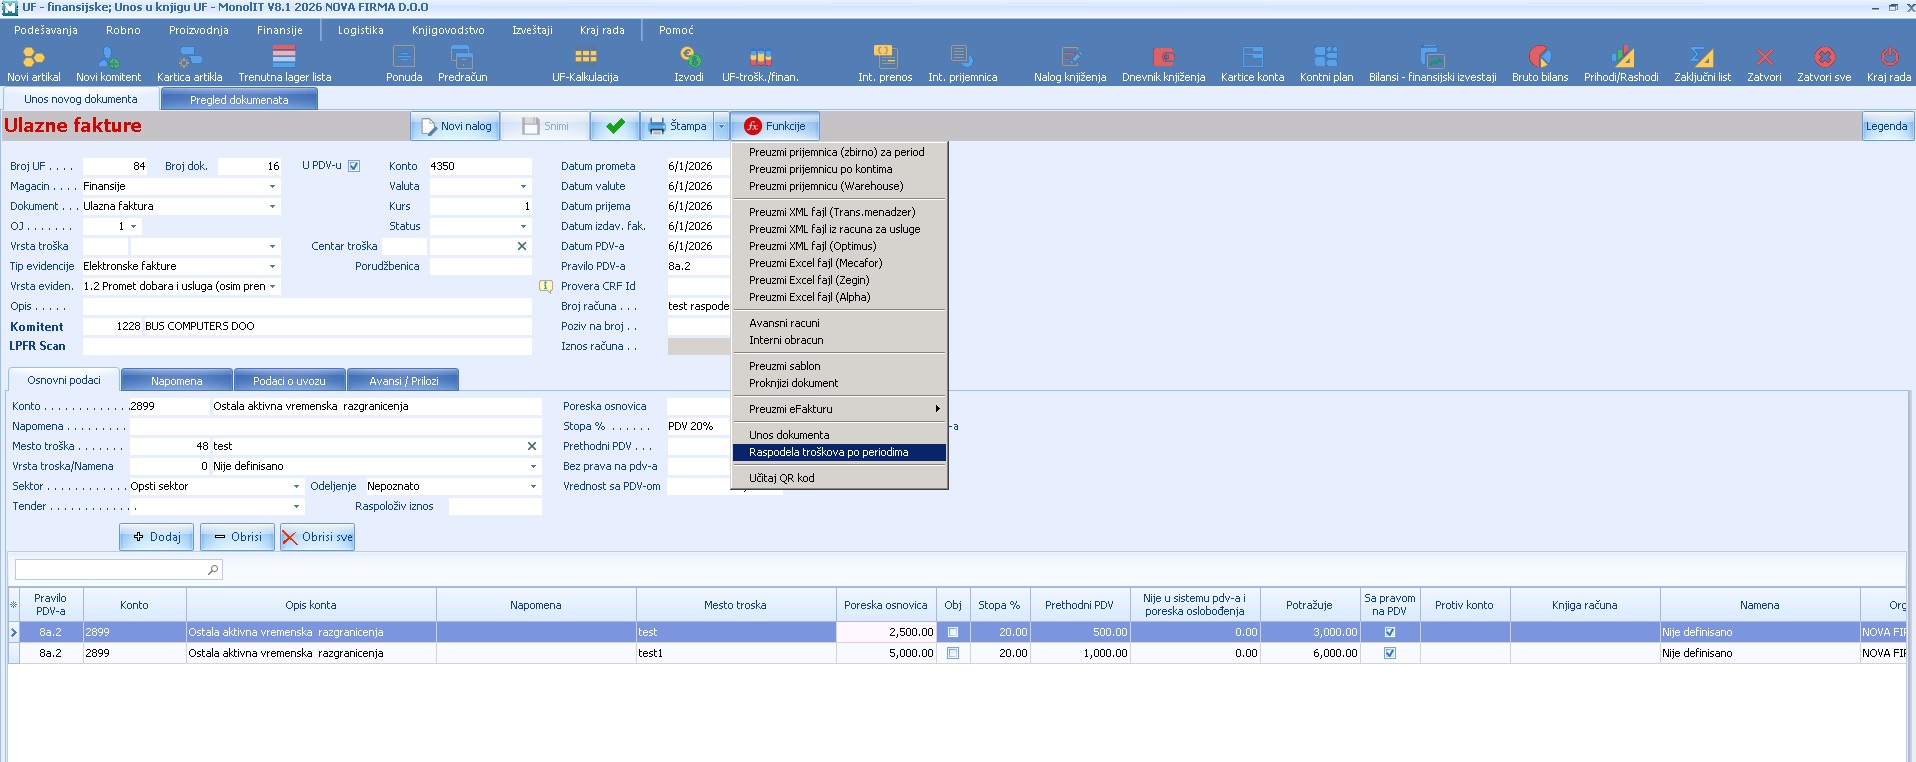Image resolution: width=1916 pixels, height=762 pixels.
Task: Open the Tip evidencije dropdown
Action: (x=272, y=266)
